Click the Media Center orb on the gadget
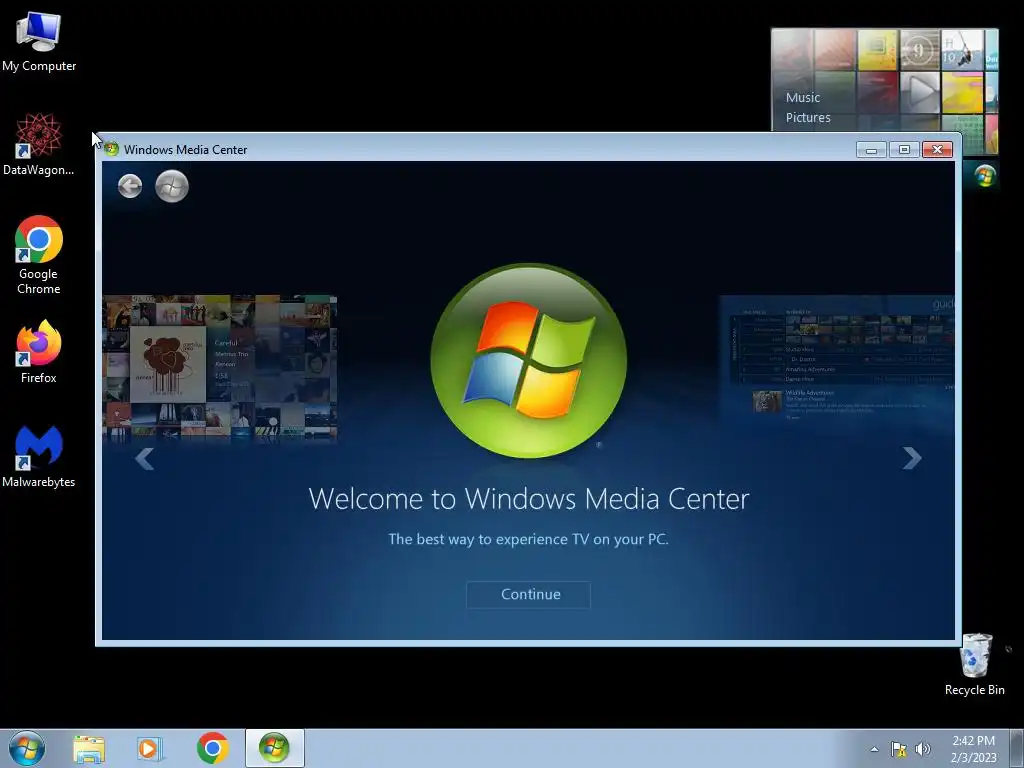The width and height of the screenshot is (1024, 768). click(985, 176)
